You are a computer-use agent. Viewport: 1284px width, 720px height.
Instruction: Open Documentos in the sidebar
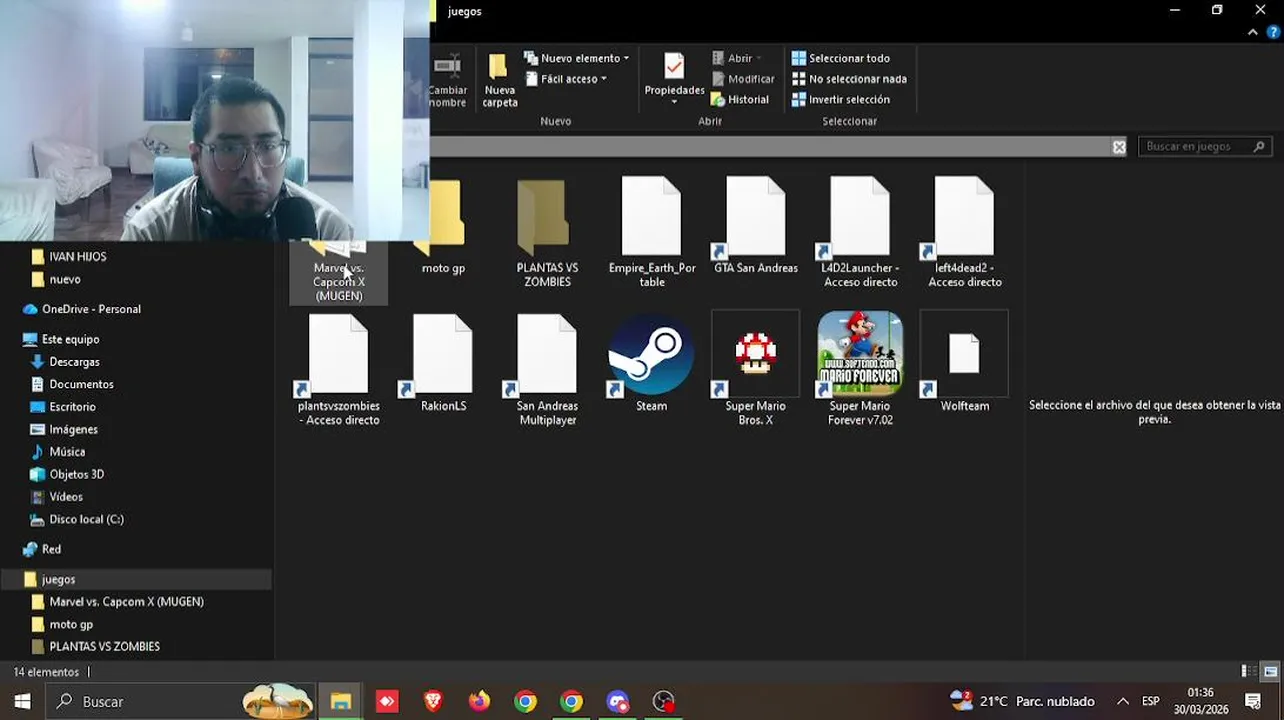(81, 385)
